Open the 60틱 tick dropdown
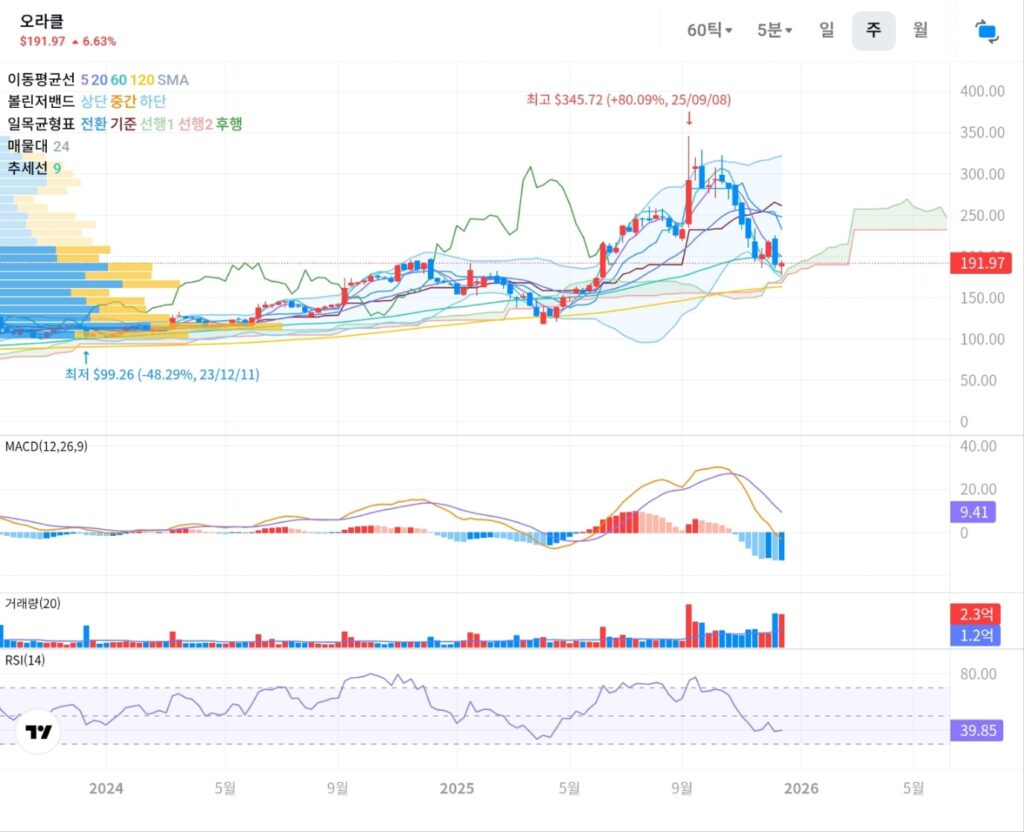The width and height of the screenshot is (1024, 832). tap(709, 31)
